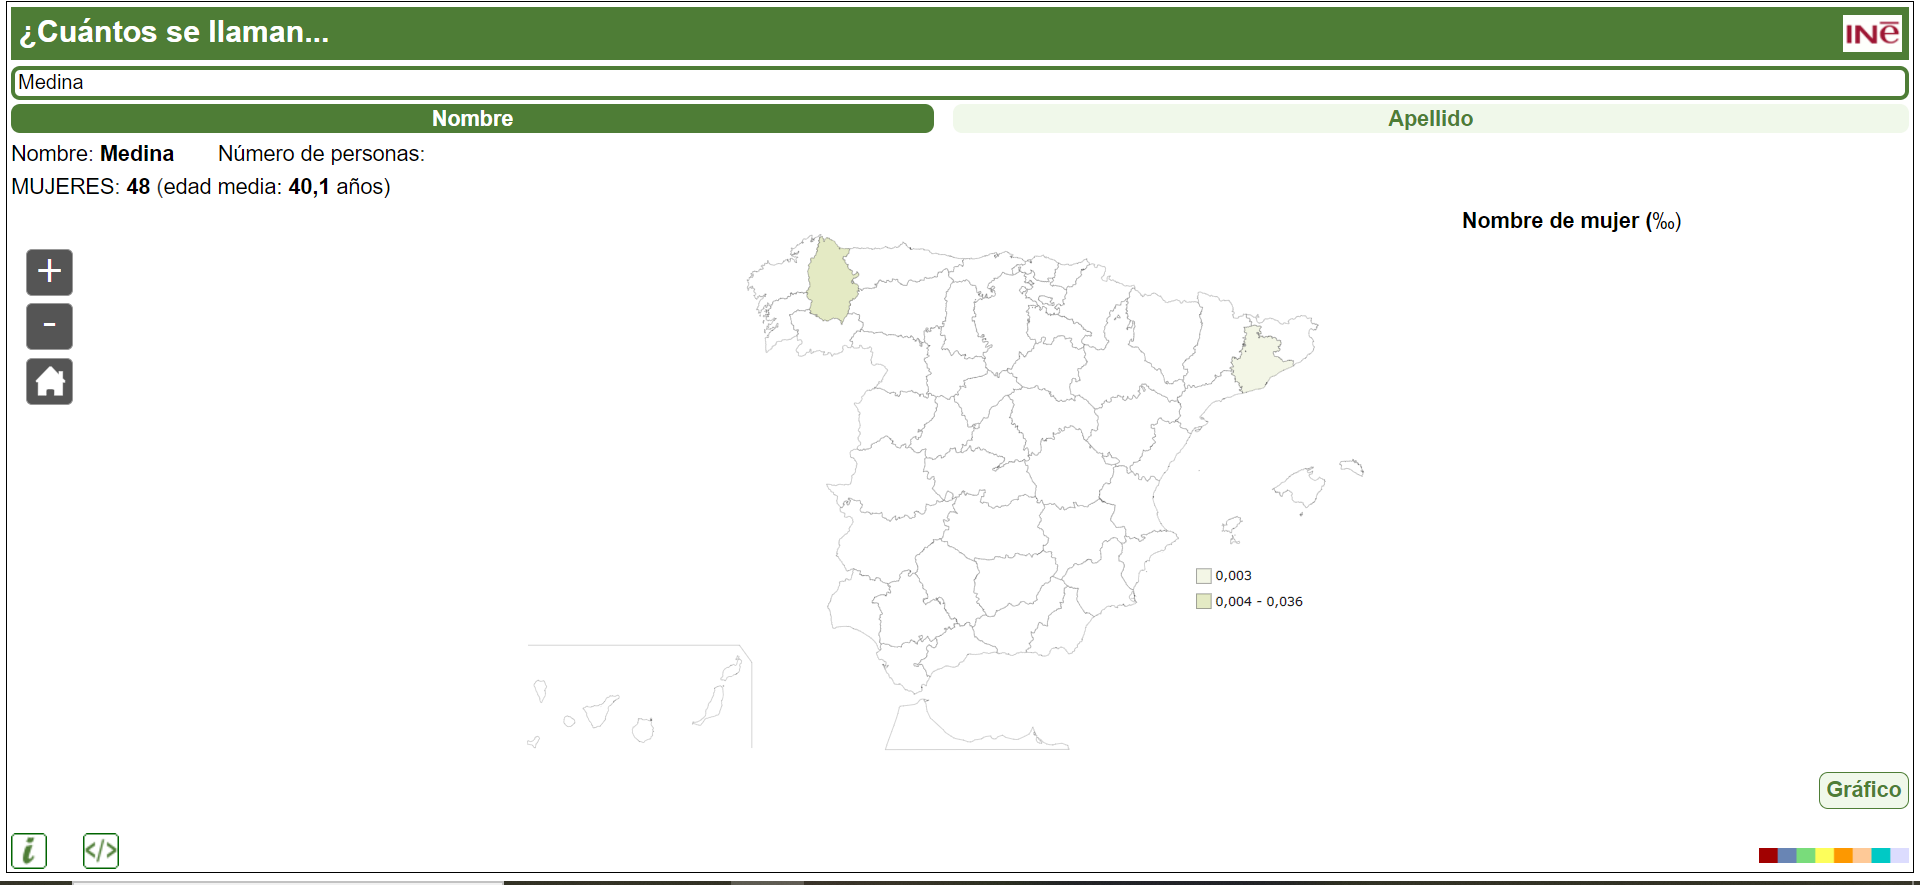This screenshot has width=1920, height=885.
Task: Open the Gráfico chart view
Action: 1862,790
